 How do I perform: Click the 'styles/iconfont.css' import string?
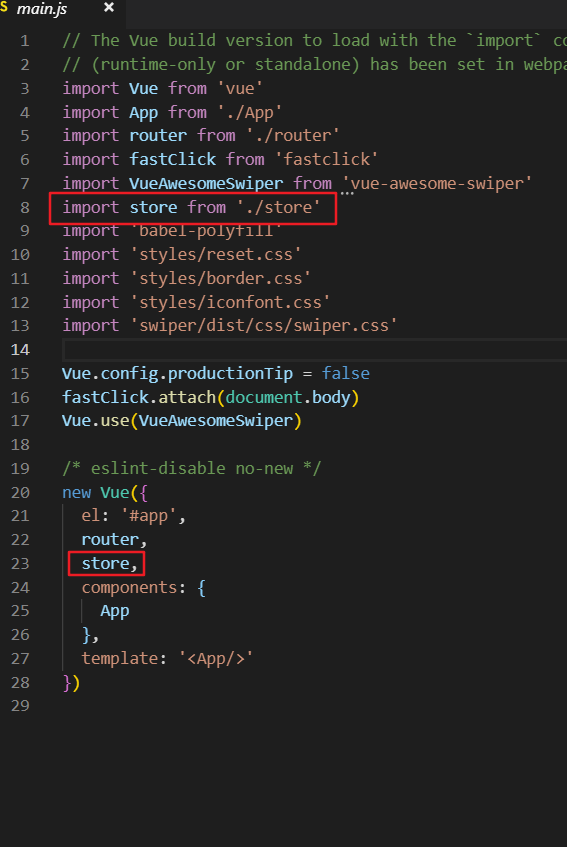point(230,302)
